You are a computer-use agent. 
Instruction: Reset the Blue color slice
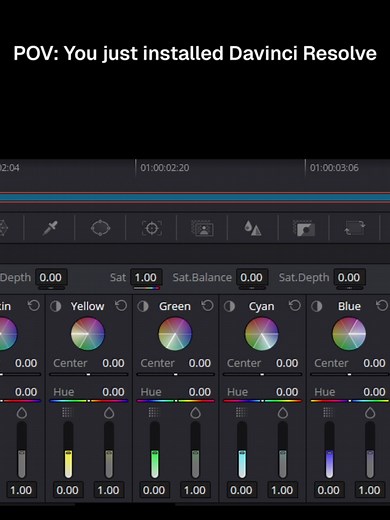pyautogui.click(x=382, y=306)
